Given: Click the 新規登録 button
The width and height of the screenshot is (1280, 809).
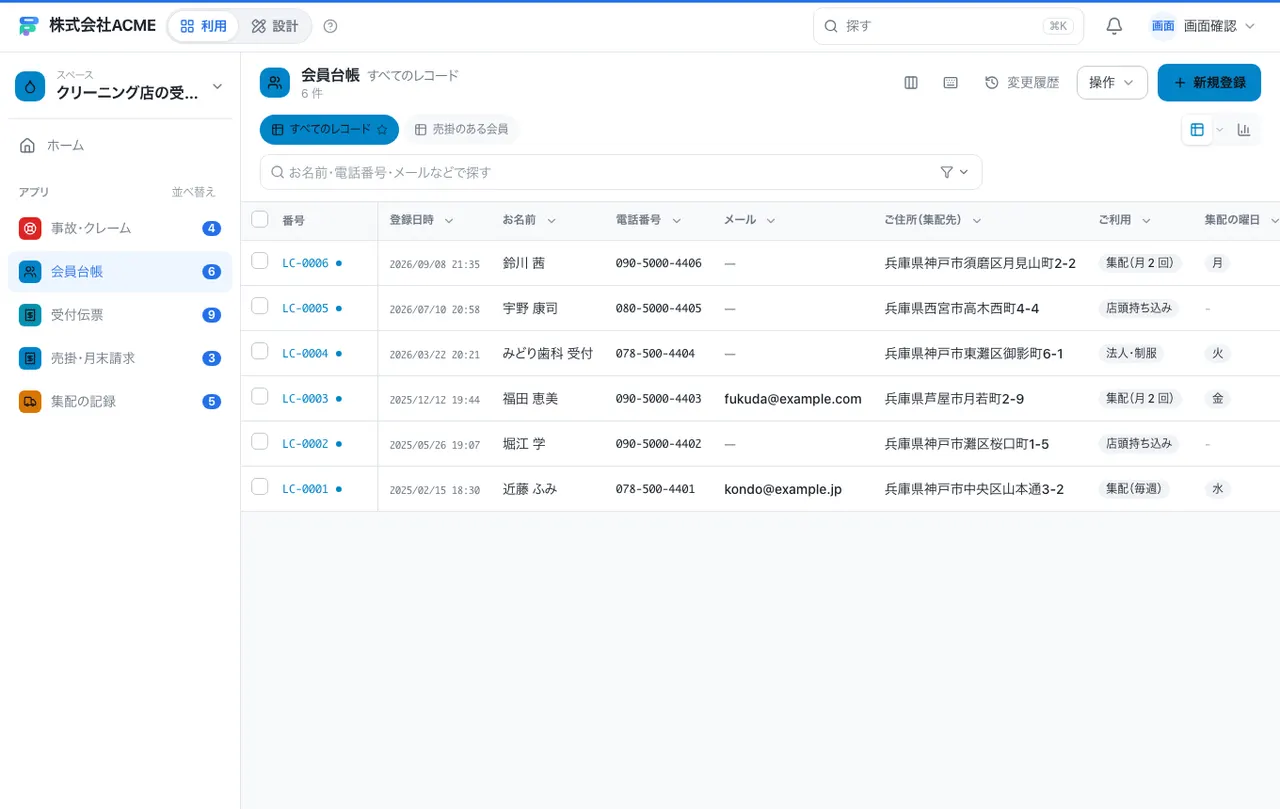Looking at the screenshot, I should coord(1209,83).
